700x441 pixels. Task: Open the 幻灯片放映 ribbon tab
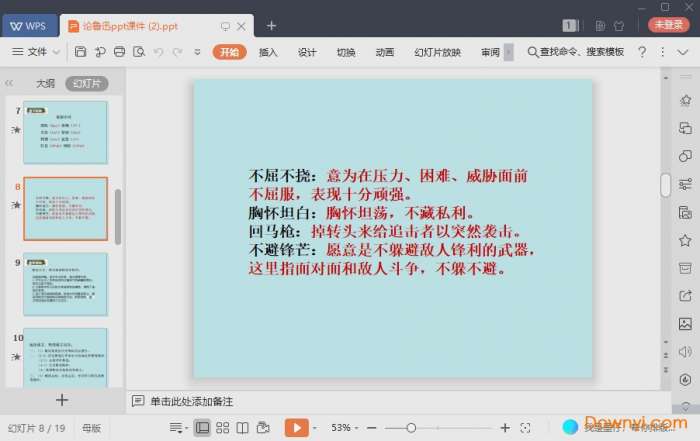pyautogui.click(x=438, y=52)
